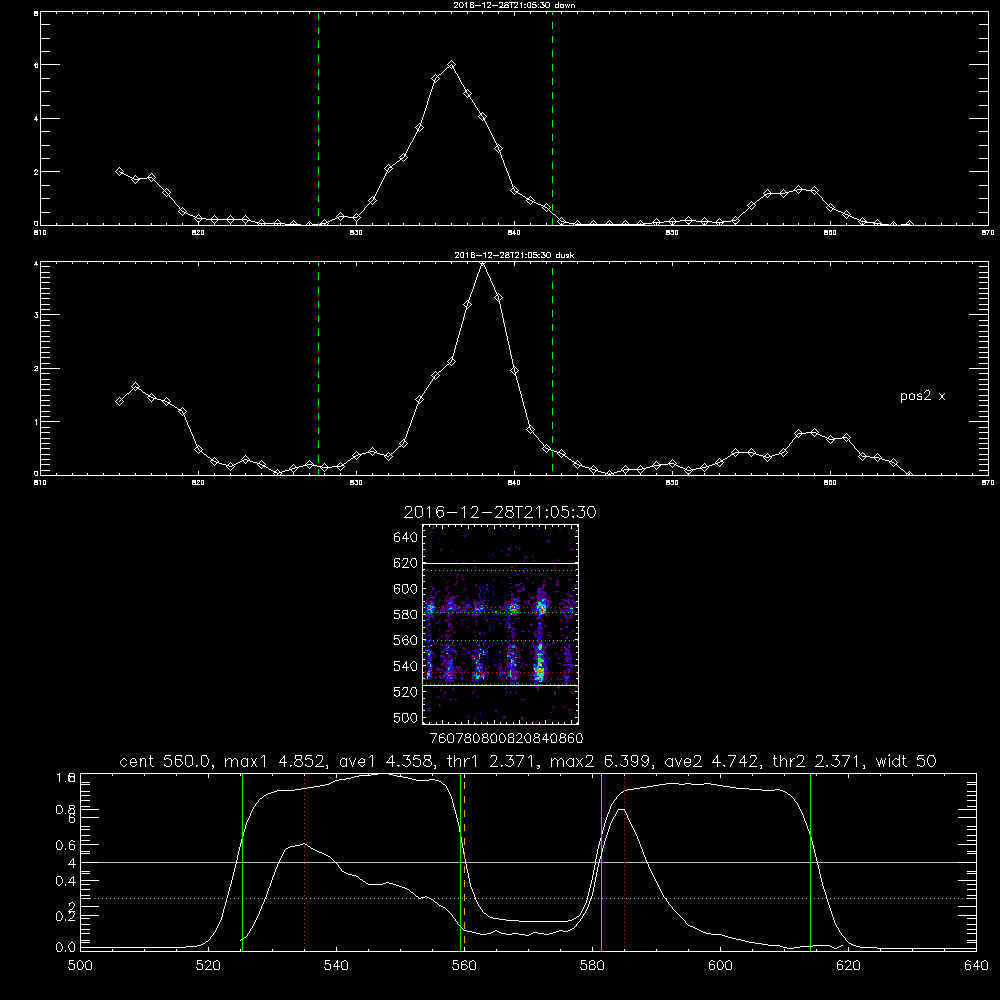Click the bottom plot x-axis label 580
Image resolution: width=1000 pixels, height=1000 pixels.
point(592,966)
